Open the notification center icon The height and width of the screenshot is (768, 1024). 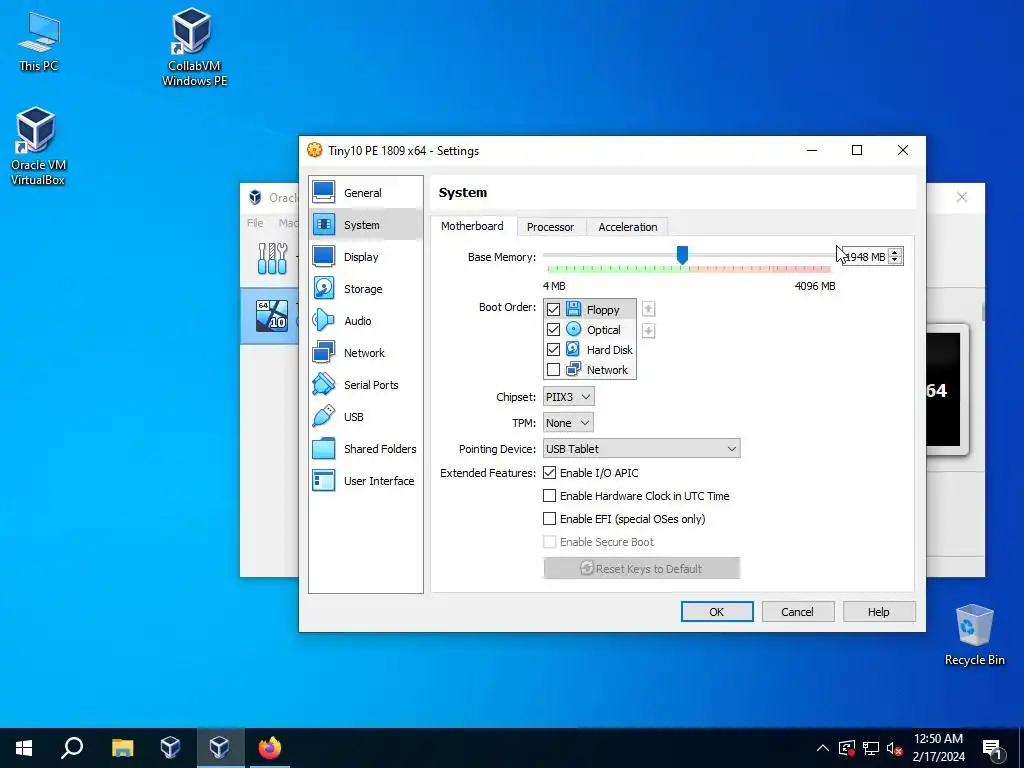[x=993, y=748]
